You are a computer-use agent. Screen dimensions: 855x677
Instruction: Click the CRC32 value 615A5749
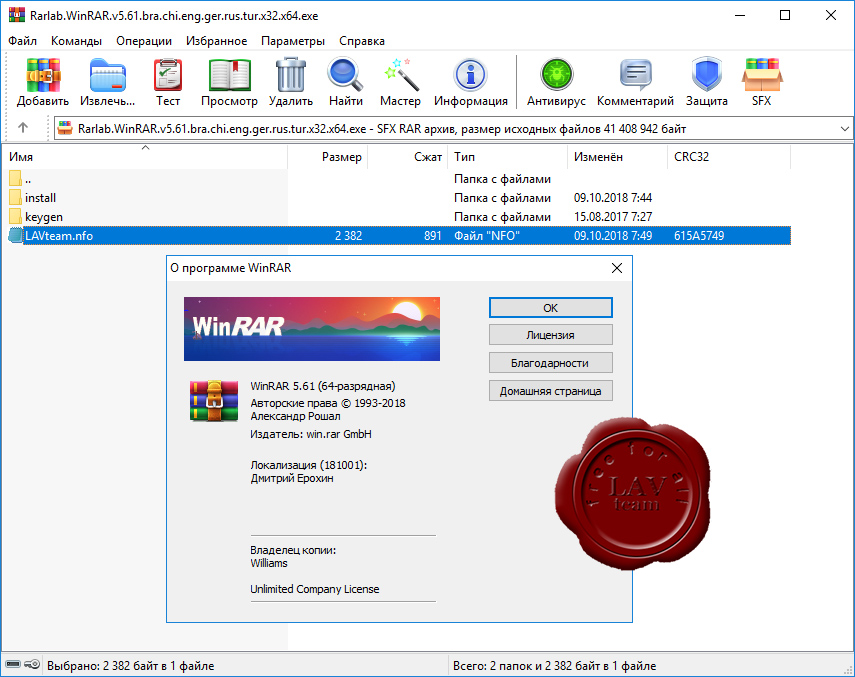point(699,236)
